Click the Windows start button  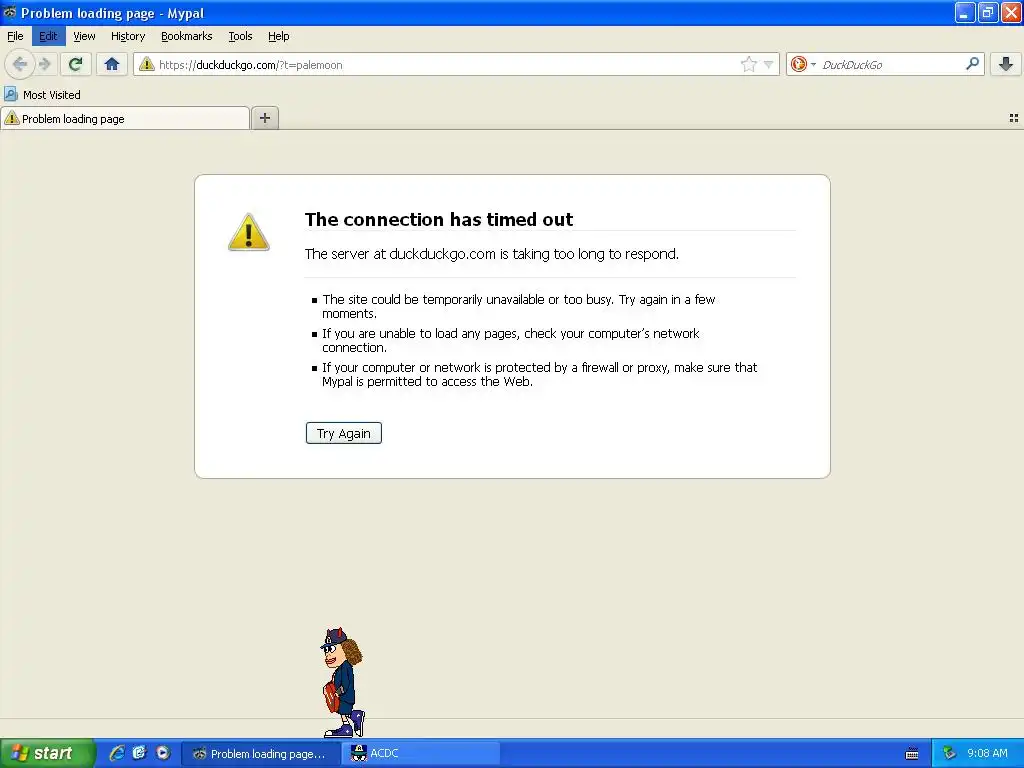47,753
